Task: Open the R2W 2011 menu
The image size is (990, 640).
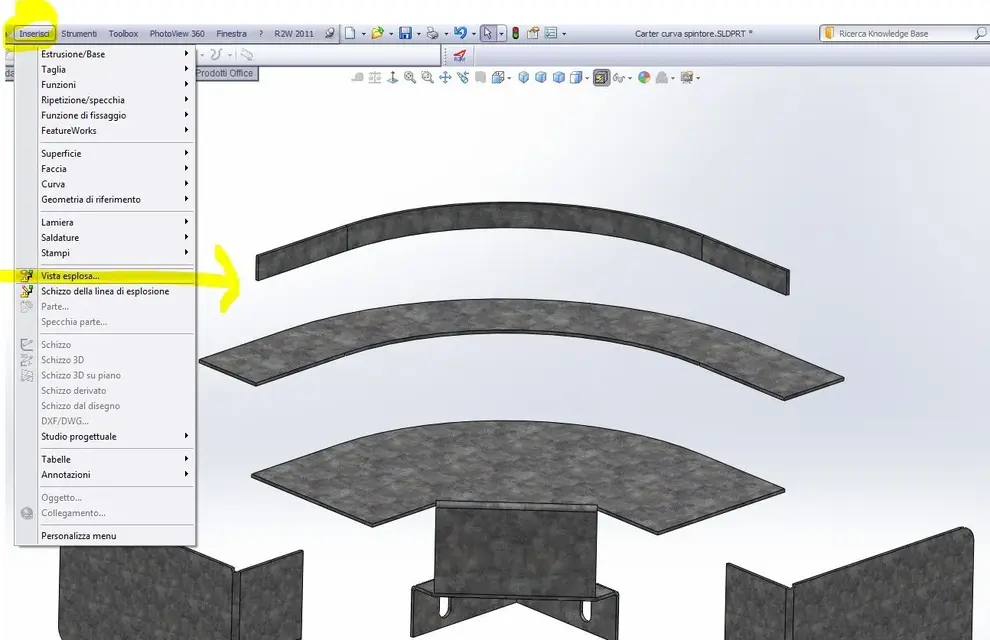Action: click(x=294, y=33)
